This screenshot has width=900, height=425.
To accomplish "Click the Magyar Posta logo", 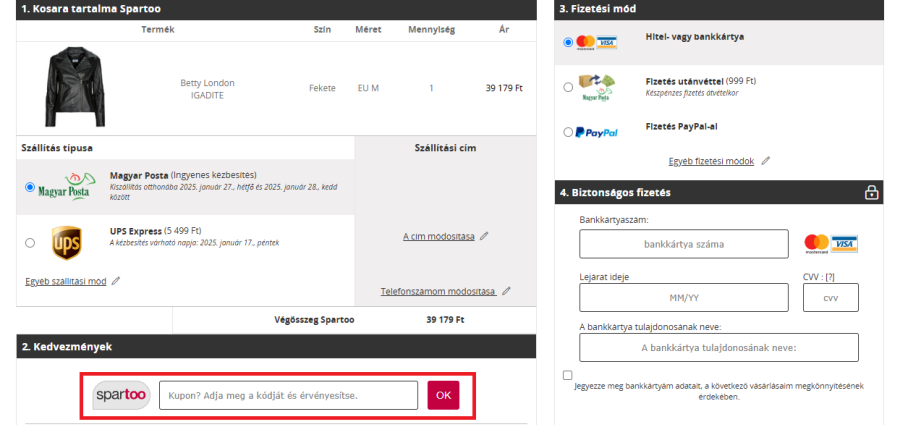I will [x=64, y=187].
